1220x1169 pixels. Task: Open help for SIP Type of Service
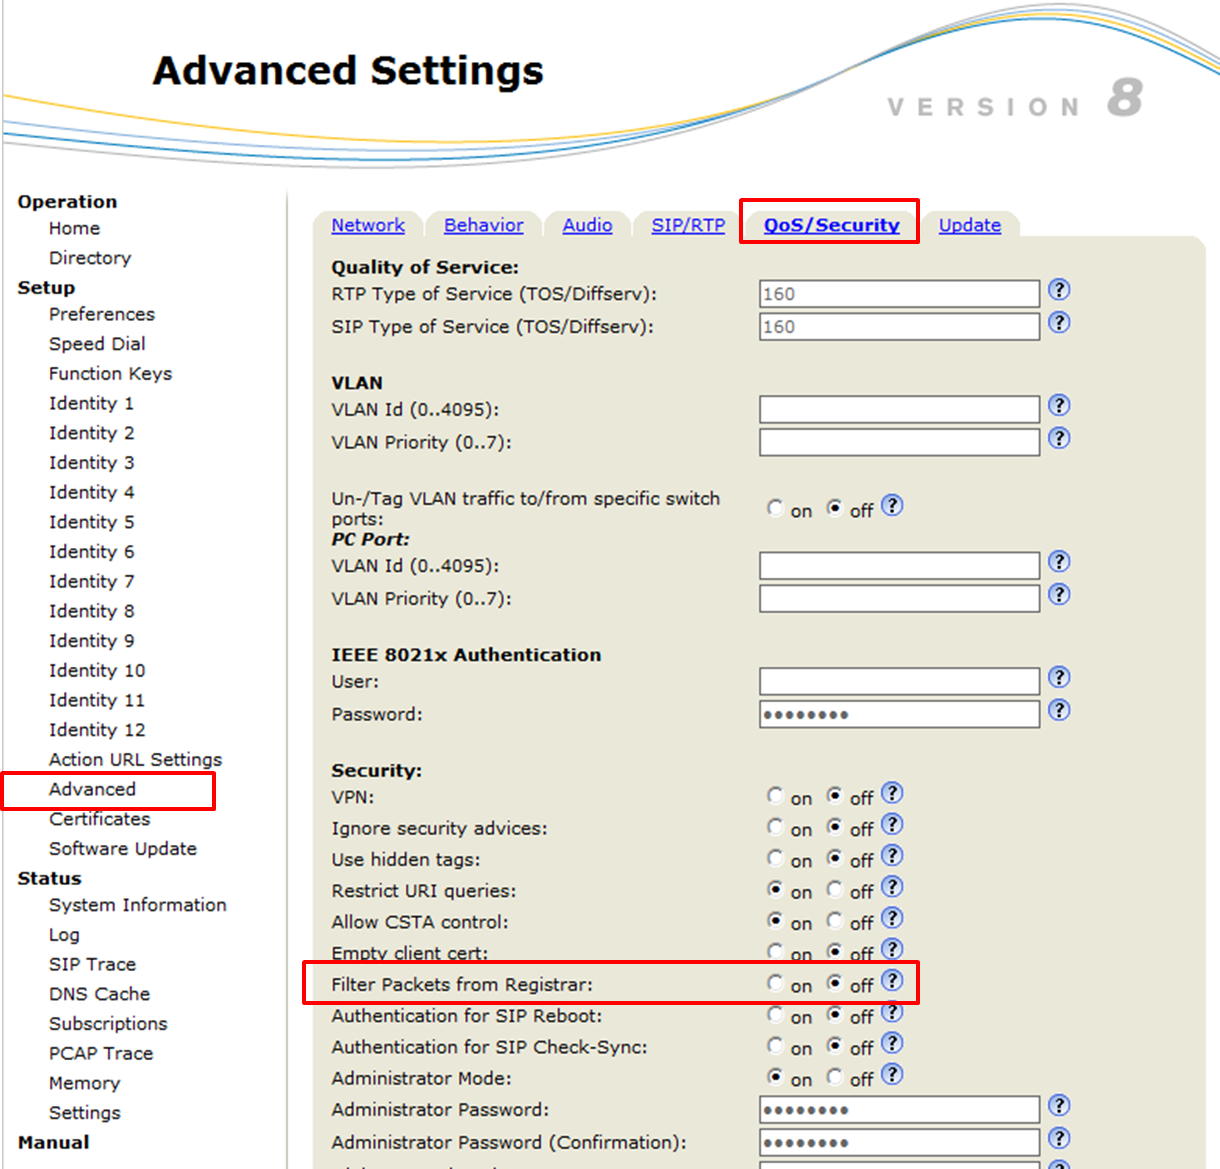coord(1059,323)
